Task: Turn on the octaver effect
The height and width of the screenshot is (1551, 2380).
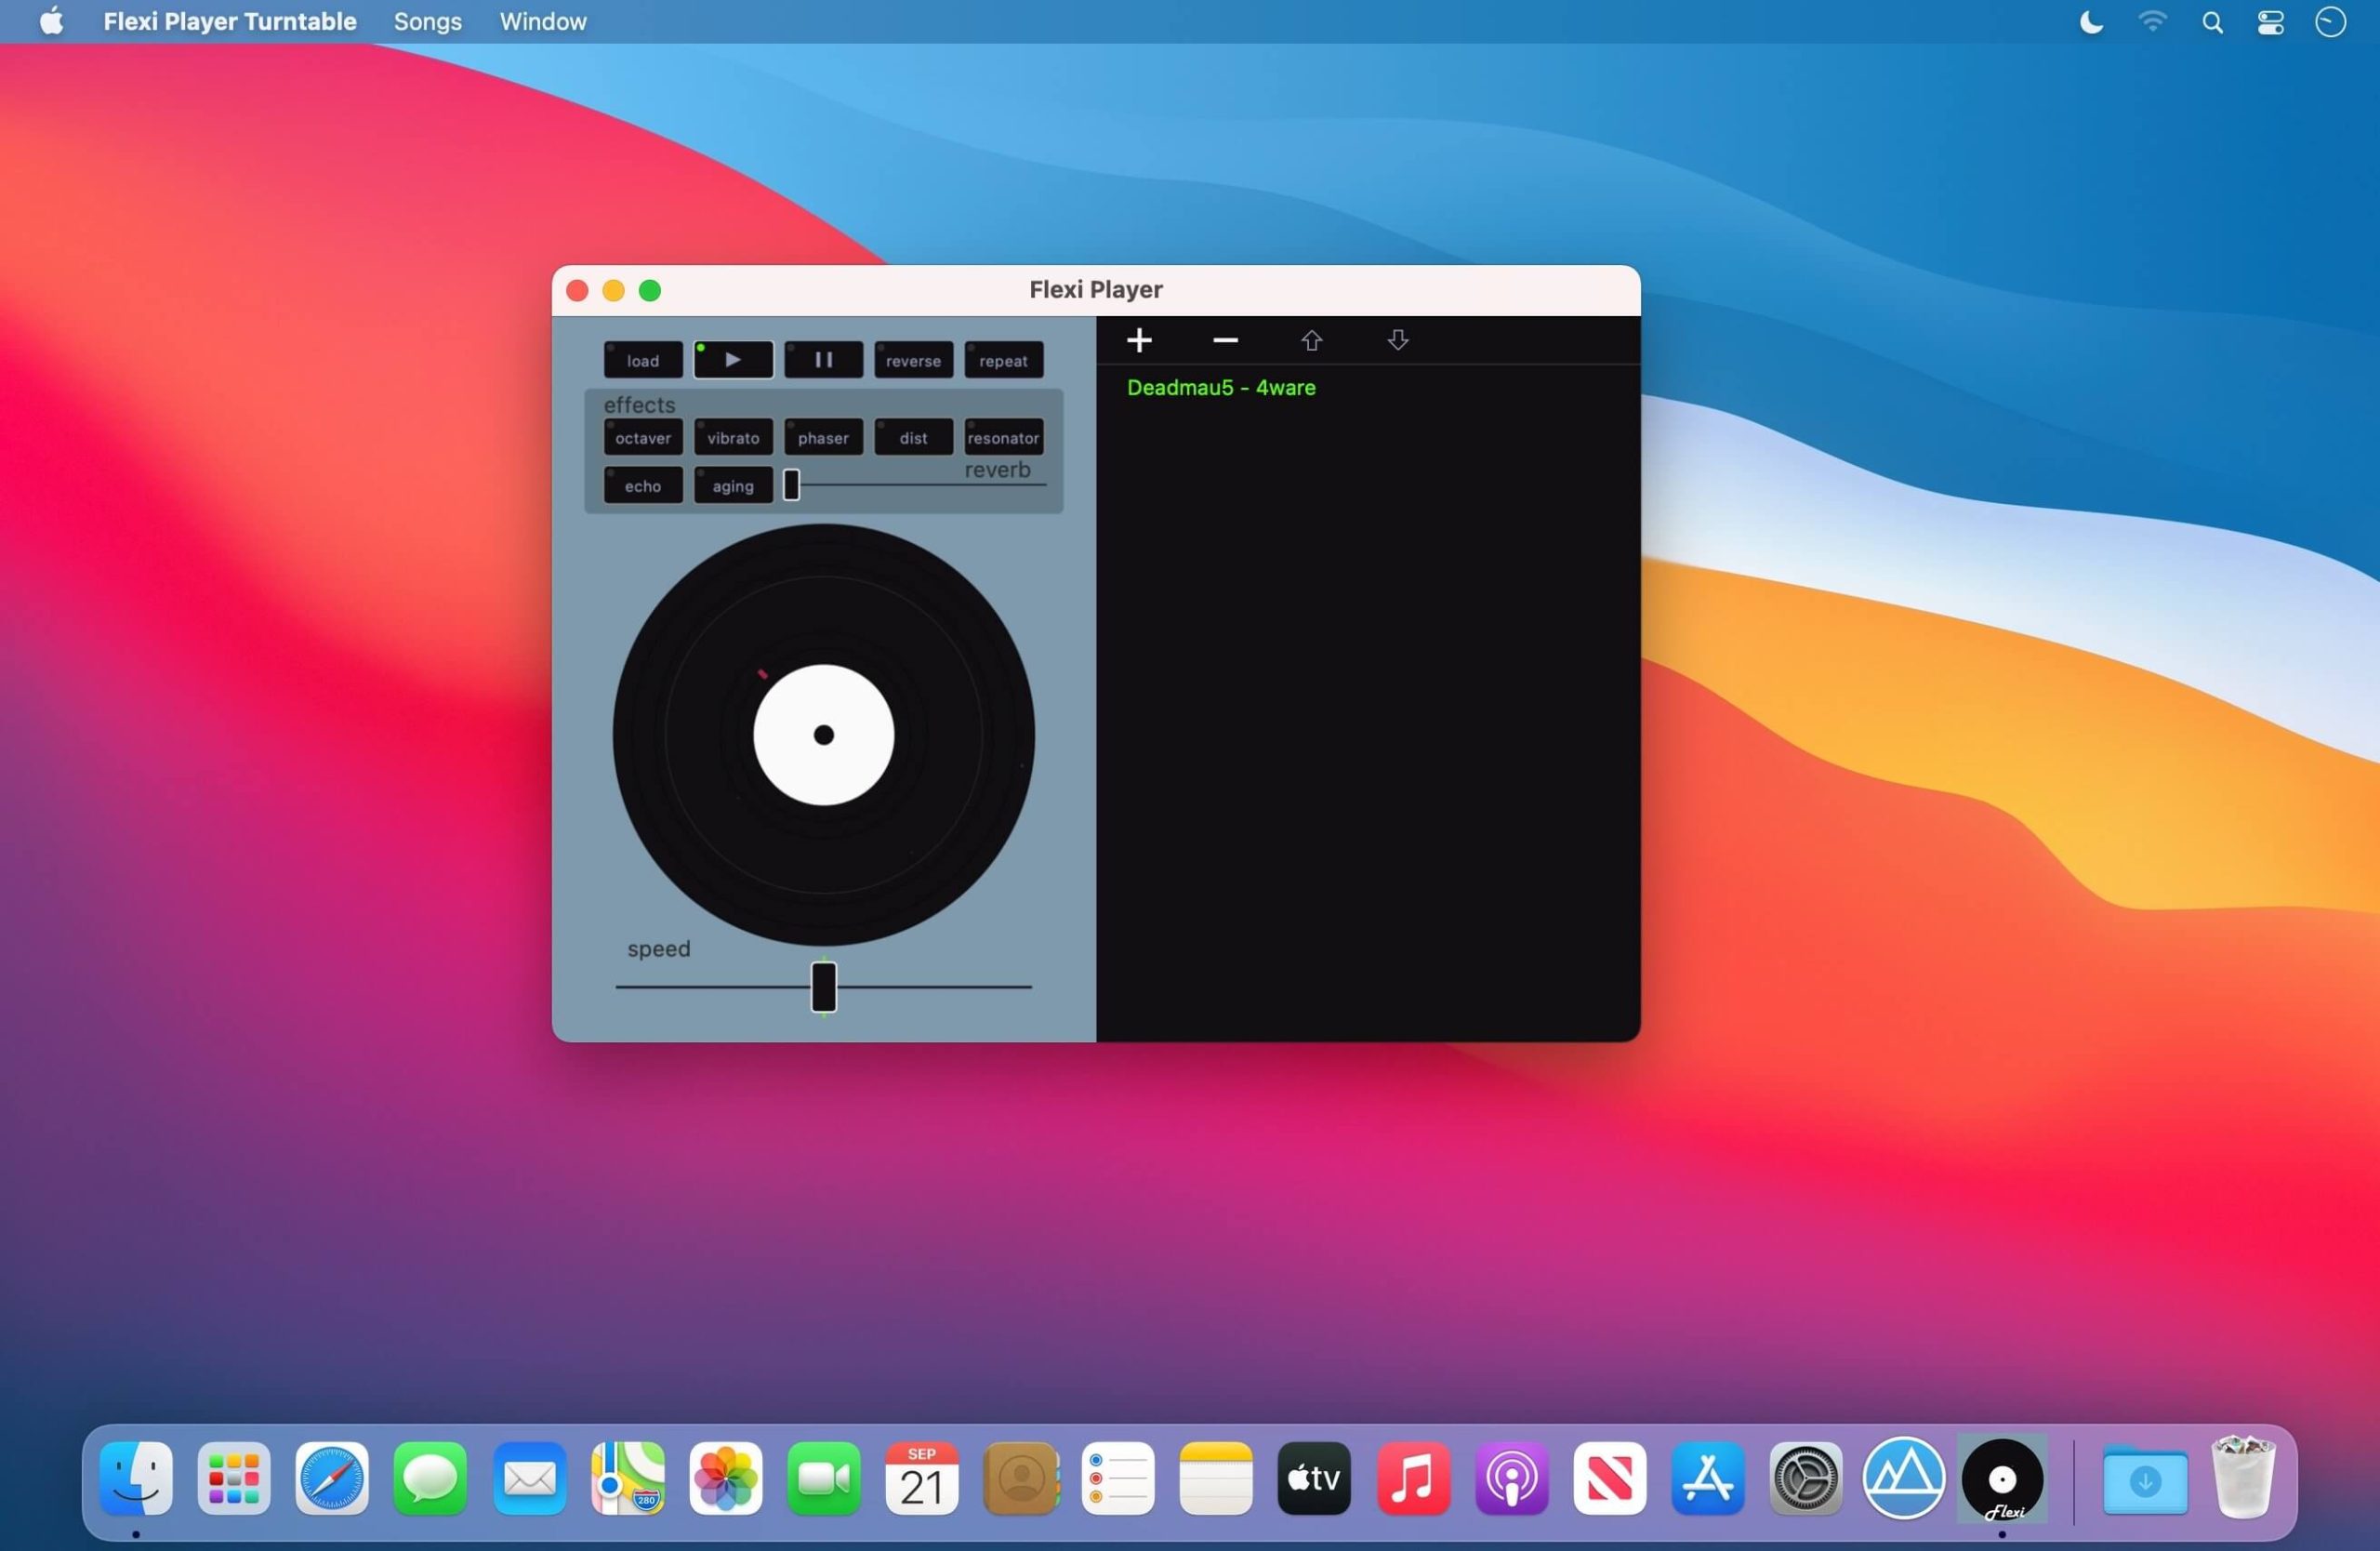Action: (643, 438)
